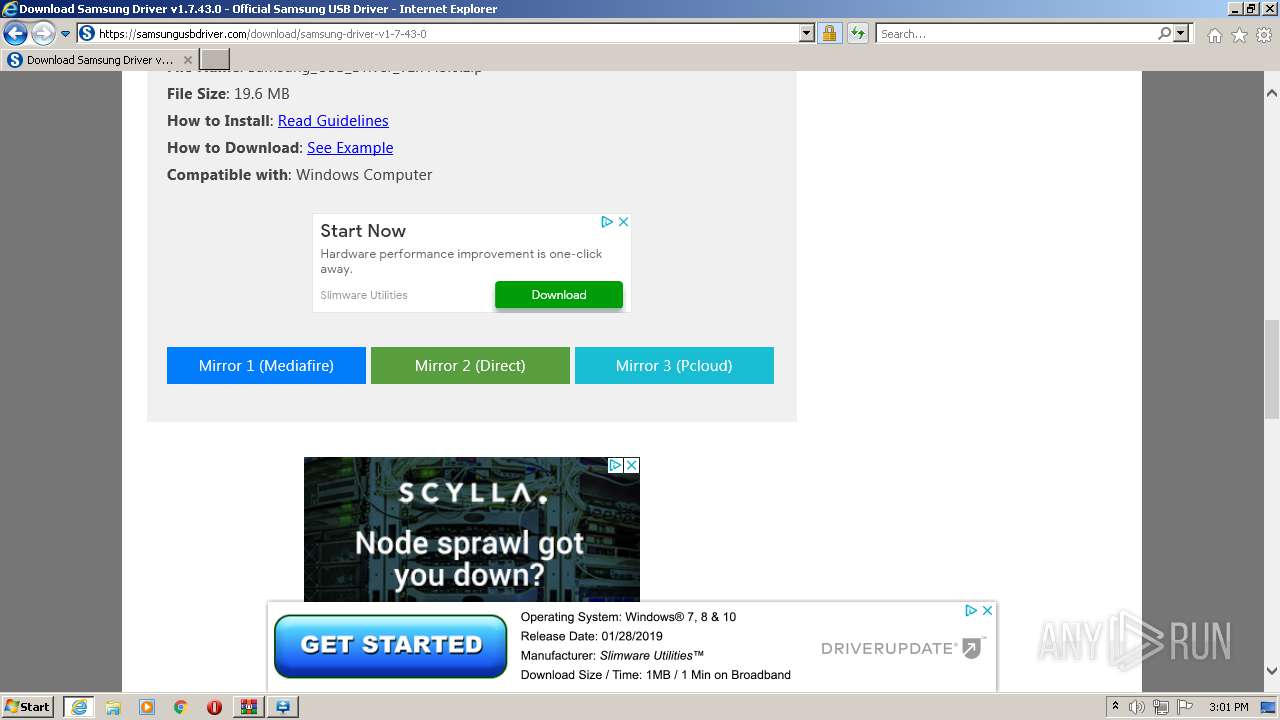The image size is (1280, 720).
Task: Open Google Chrome taskbar icon
Action: pyautogui.click(x=181, y=707)
